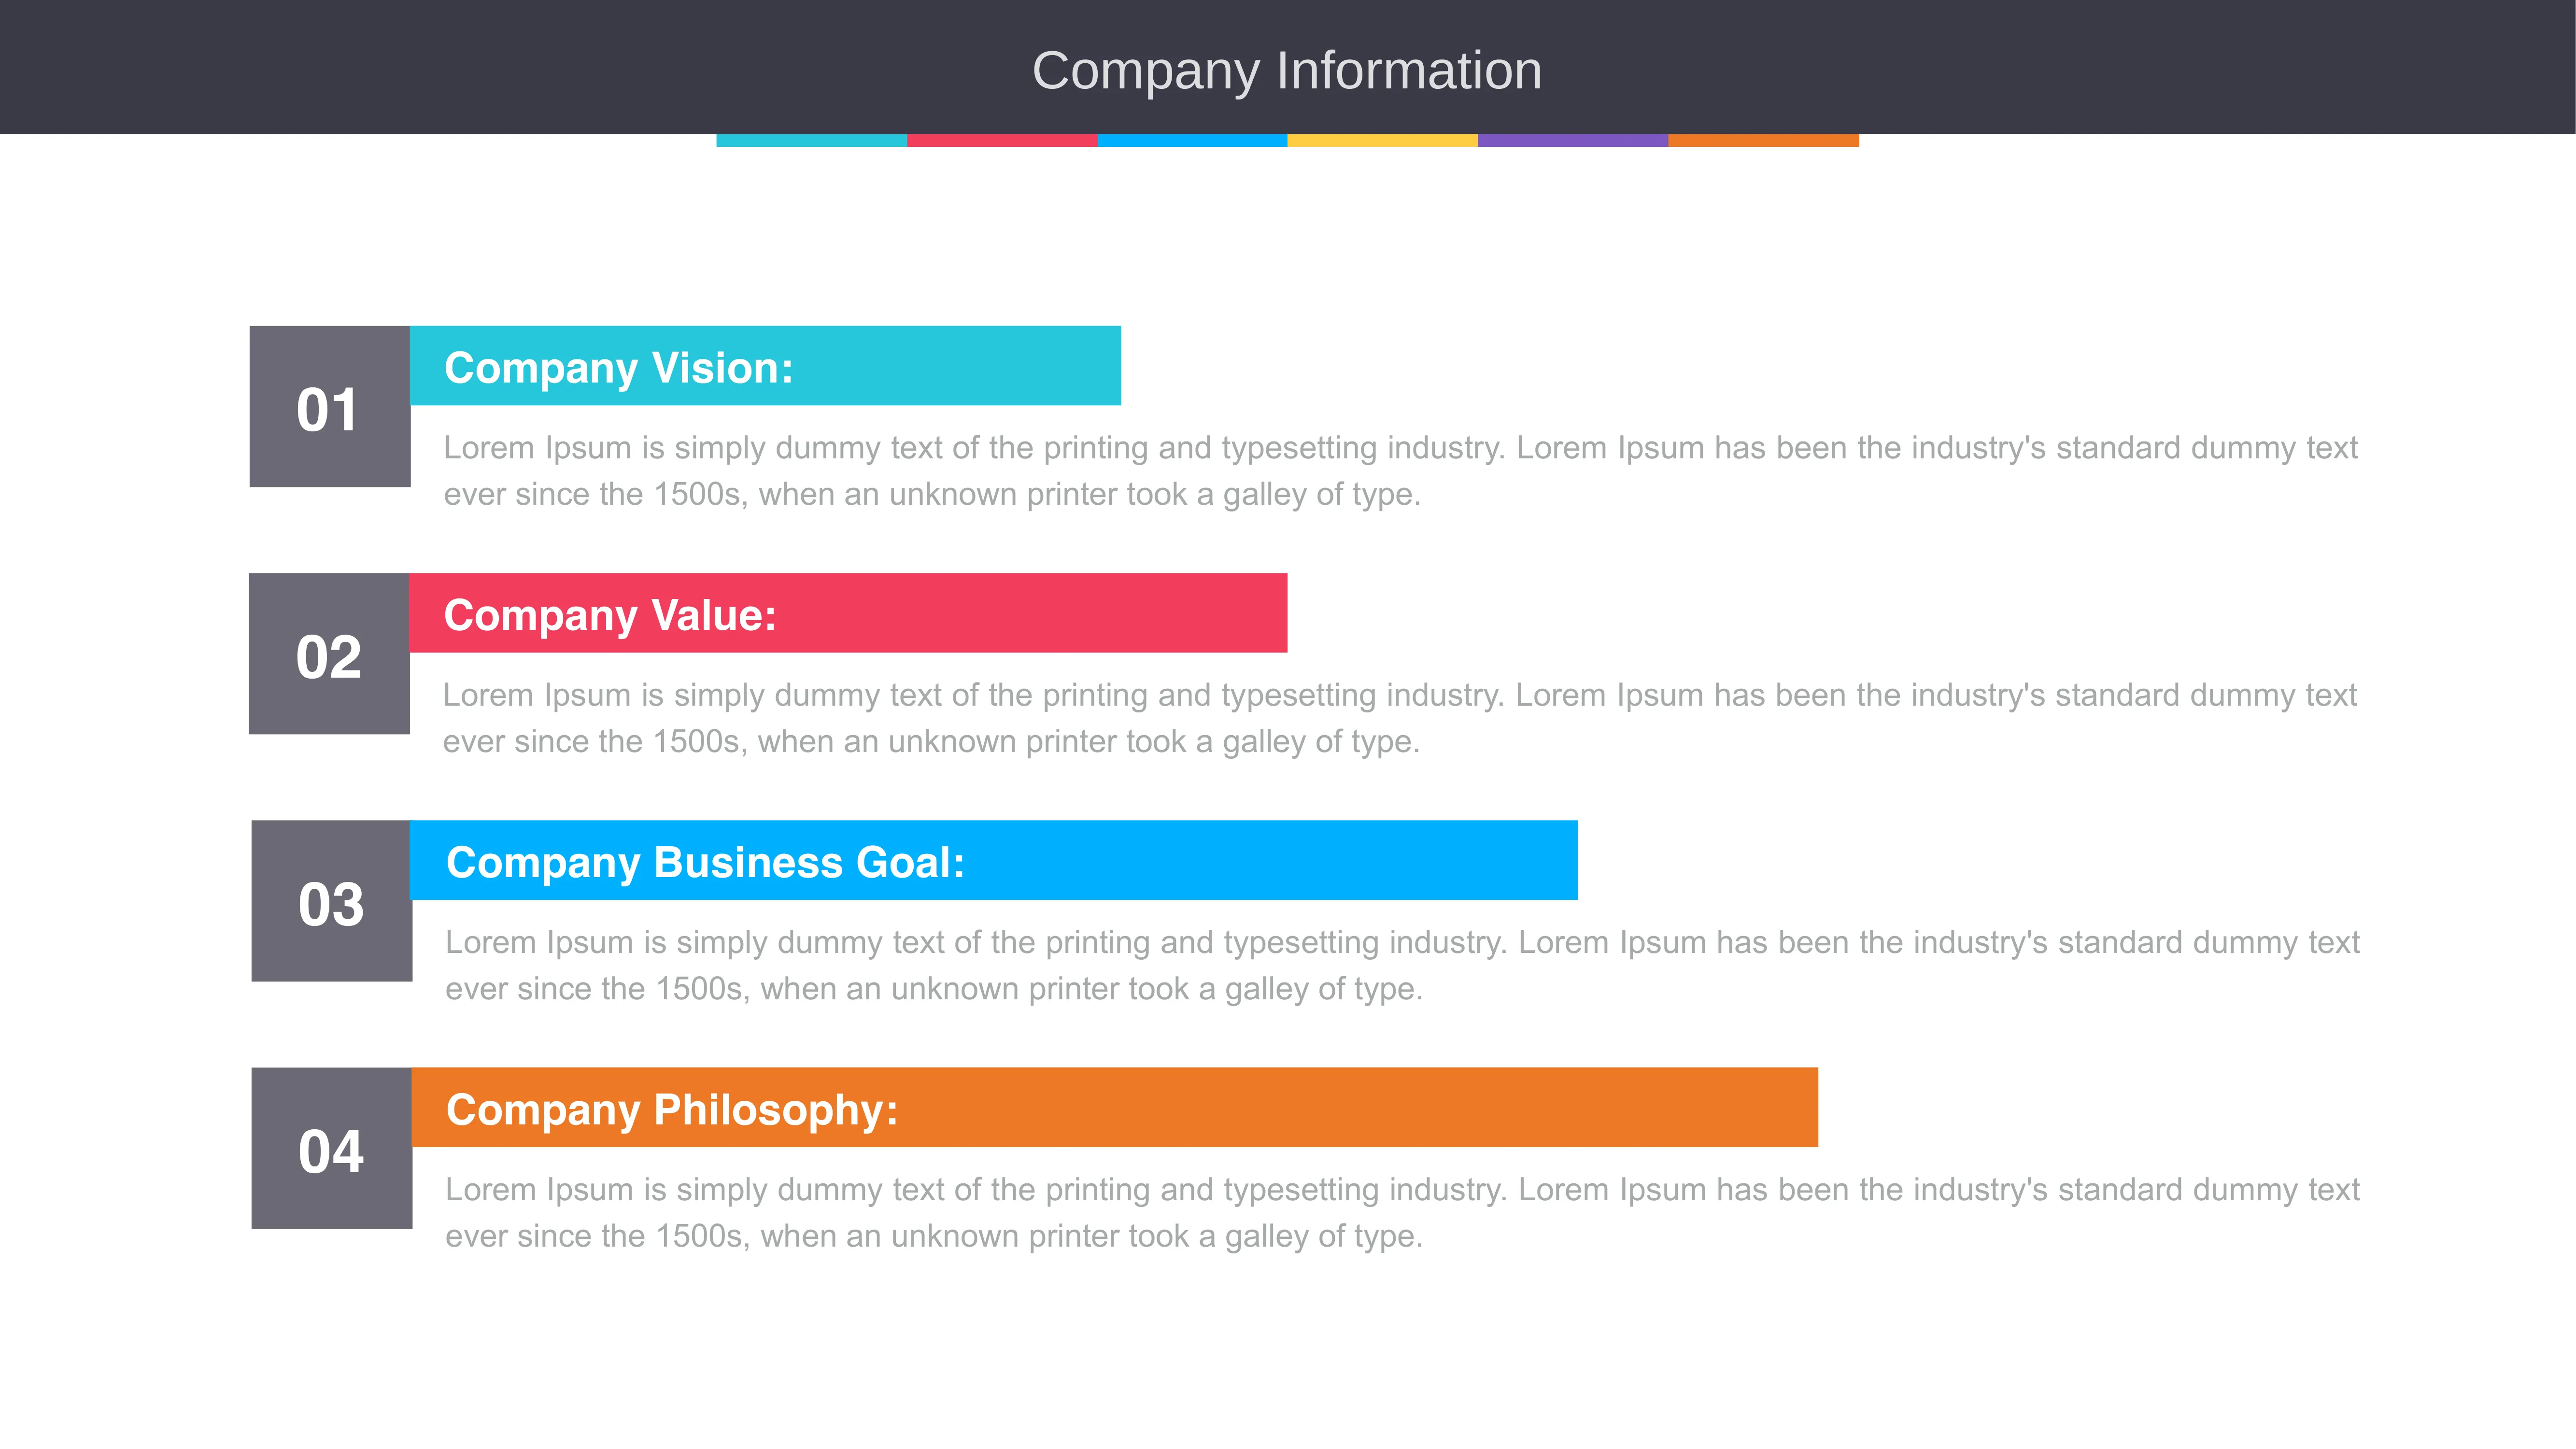Select the blue strip under header
The width and height of the screenshot is (2576, 1449).
point(1192,141)
